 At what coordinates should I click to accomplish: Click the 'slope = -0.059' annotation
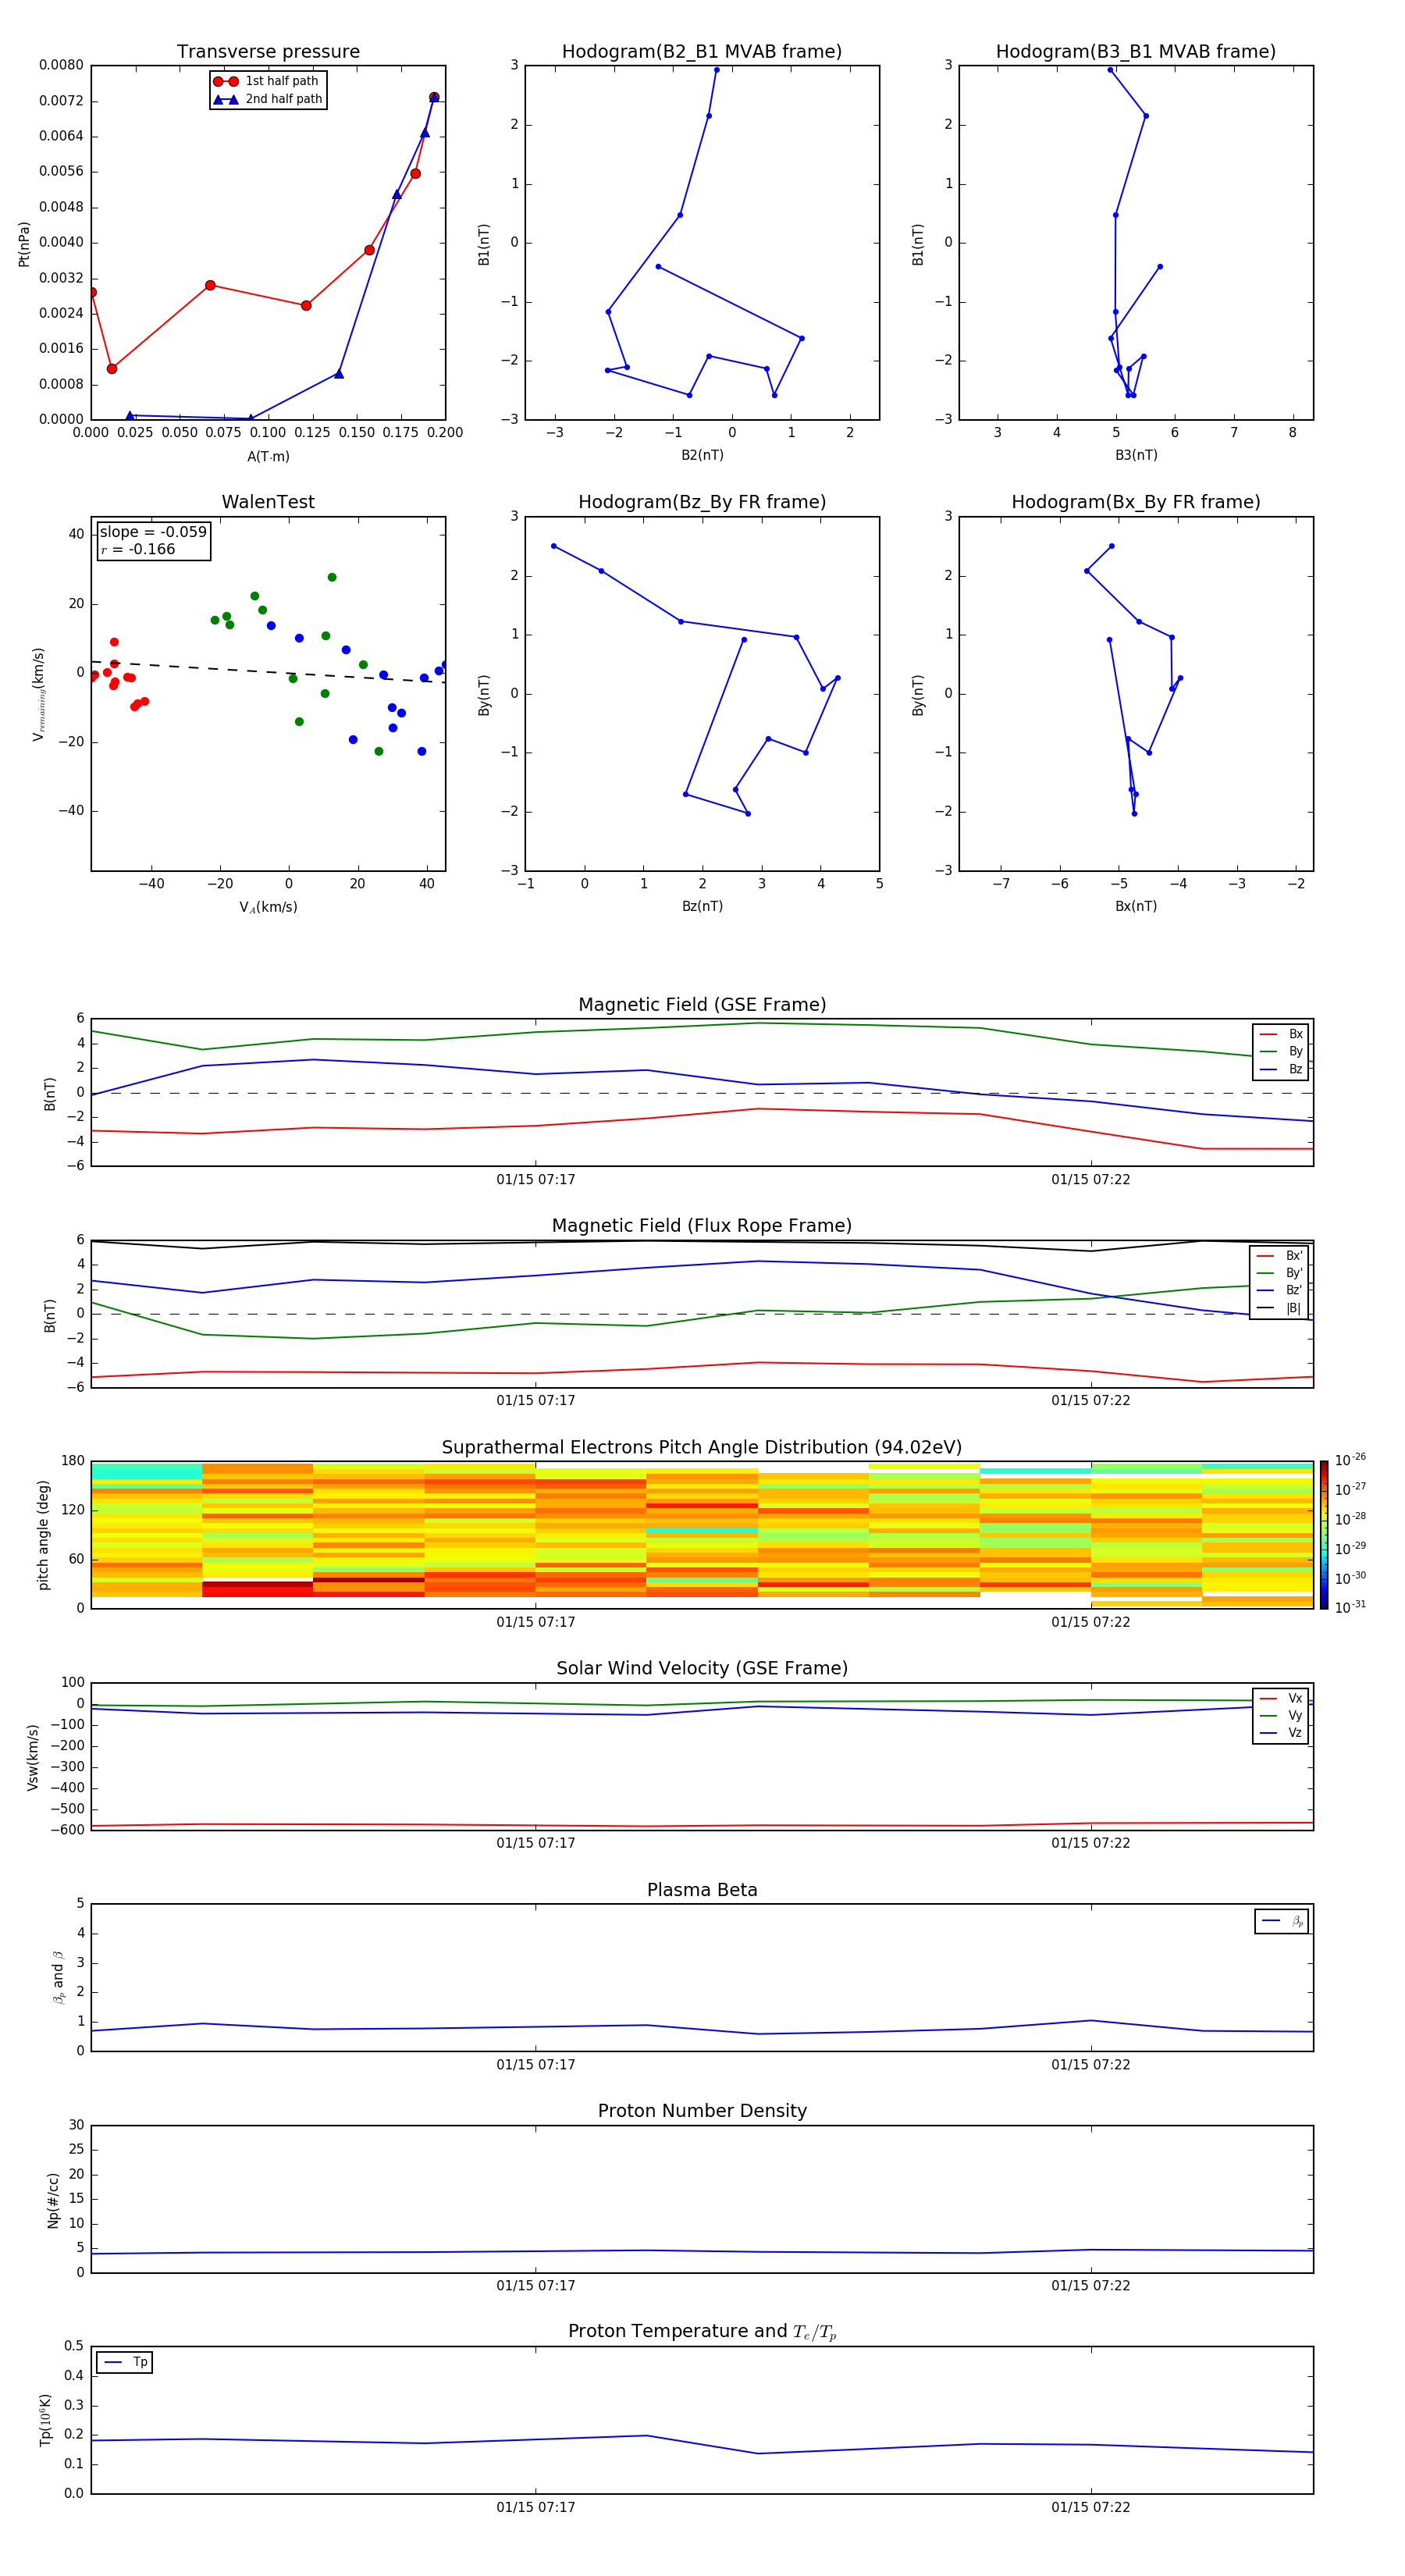click(153, 532)
